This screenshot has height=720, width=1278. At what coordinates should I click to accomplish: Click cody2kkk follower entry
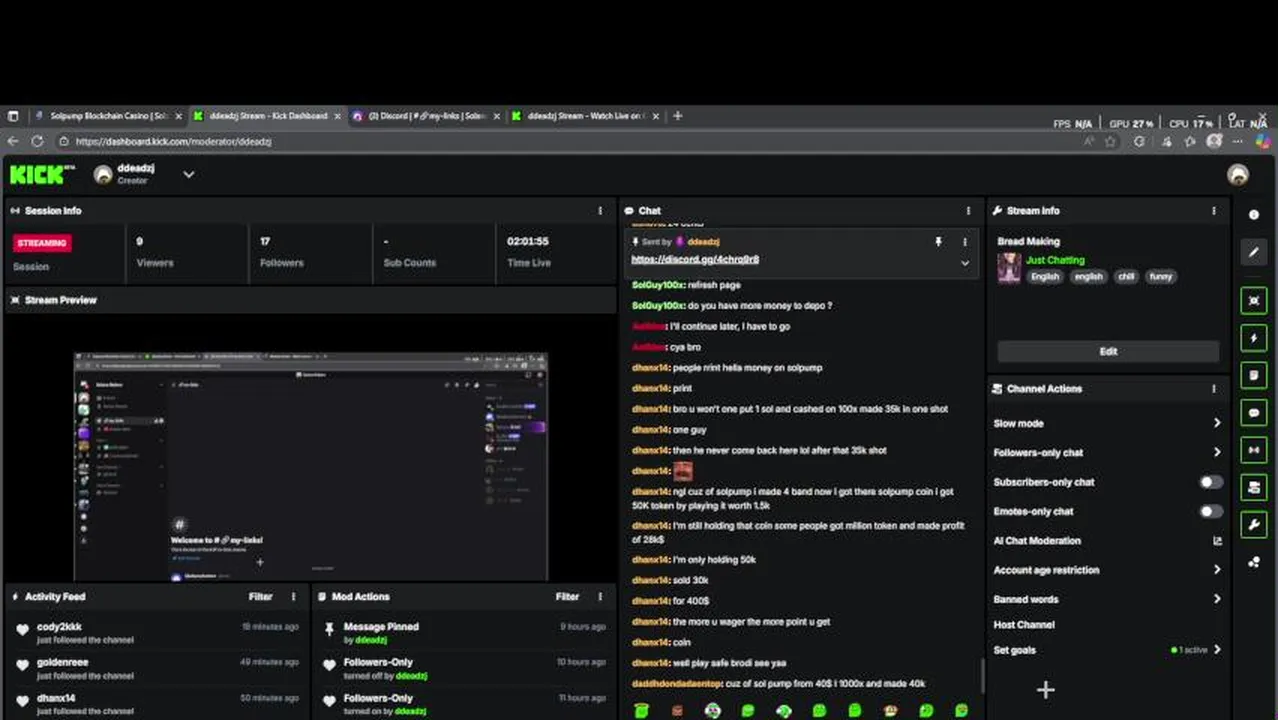[x=156, y=633]
